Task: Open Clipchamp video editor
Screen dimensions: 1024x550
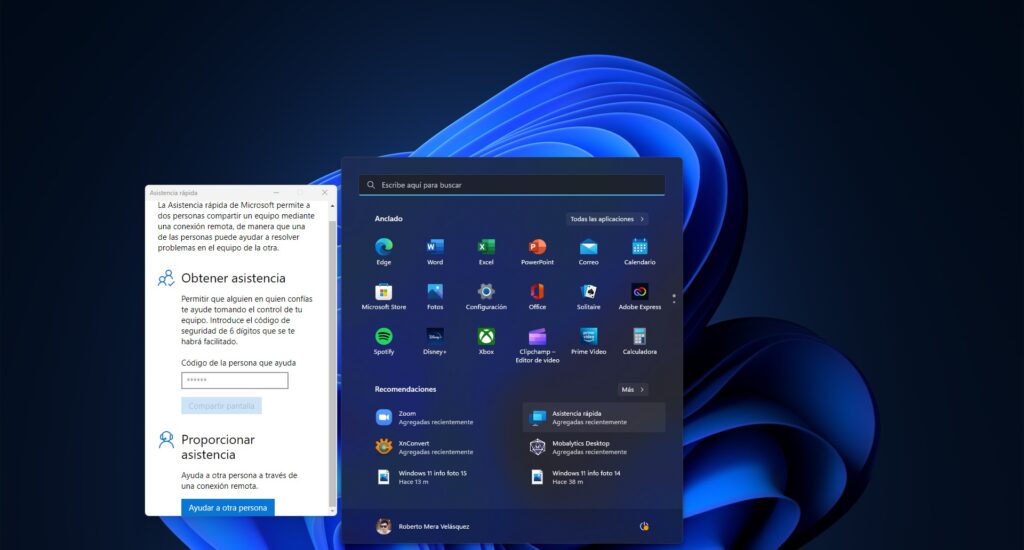Action: pyautogui.click(x=537, y=345)
